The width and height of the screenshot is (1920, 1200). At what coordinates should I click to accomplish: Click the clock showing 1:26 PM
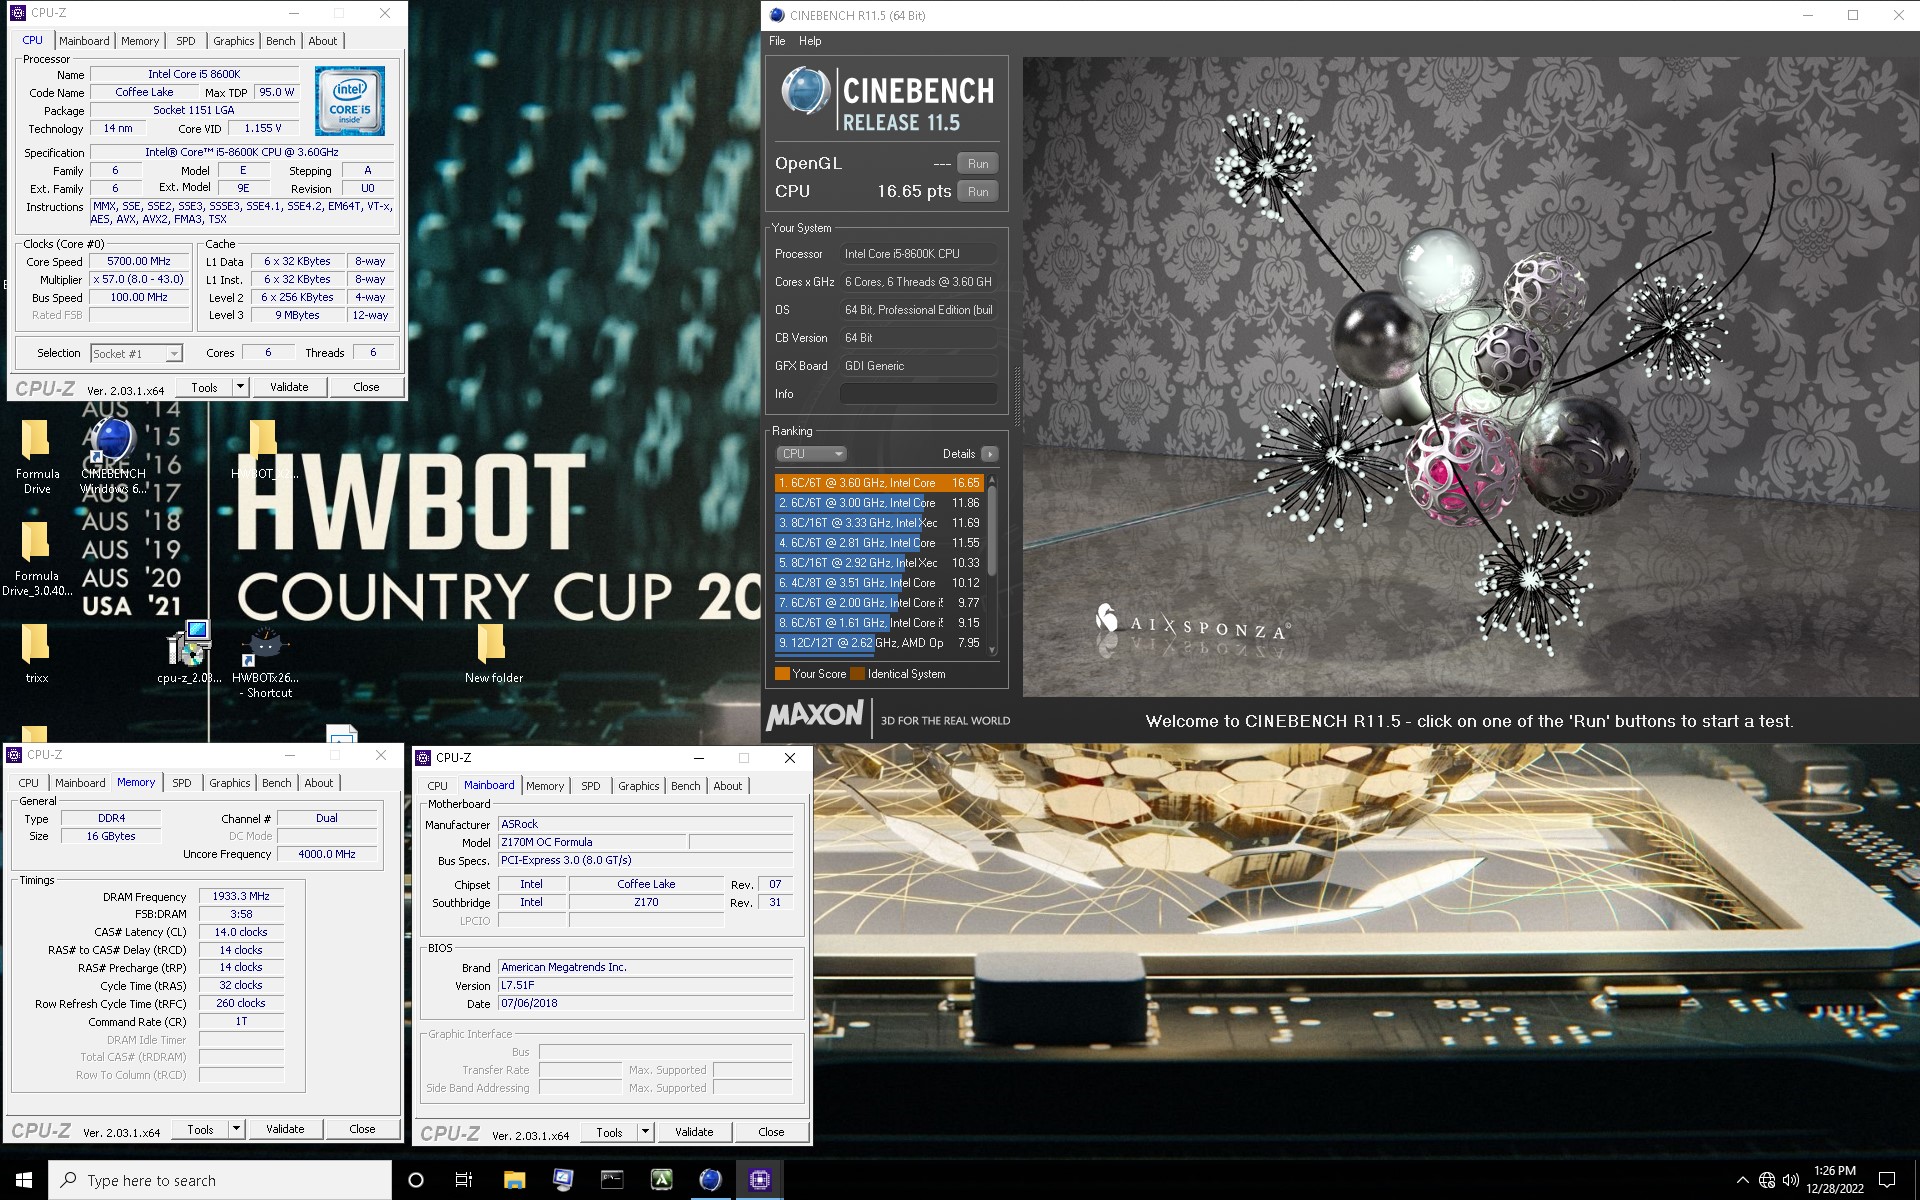click(x=1834, y=1171)
